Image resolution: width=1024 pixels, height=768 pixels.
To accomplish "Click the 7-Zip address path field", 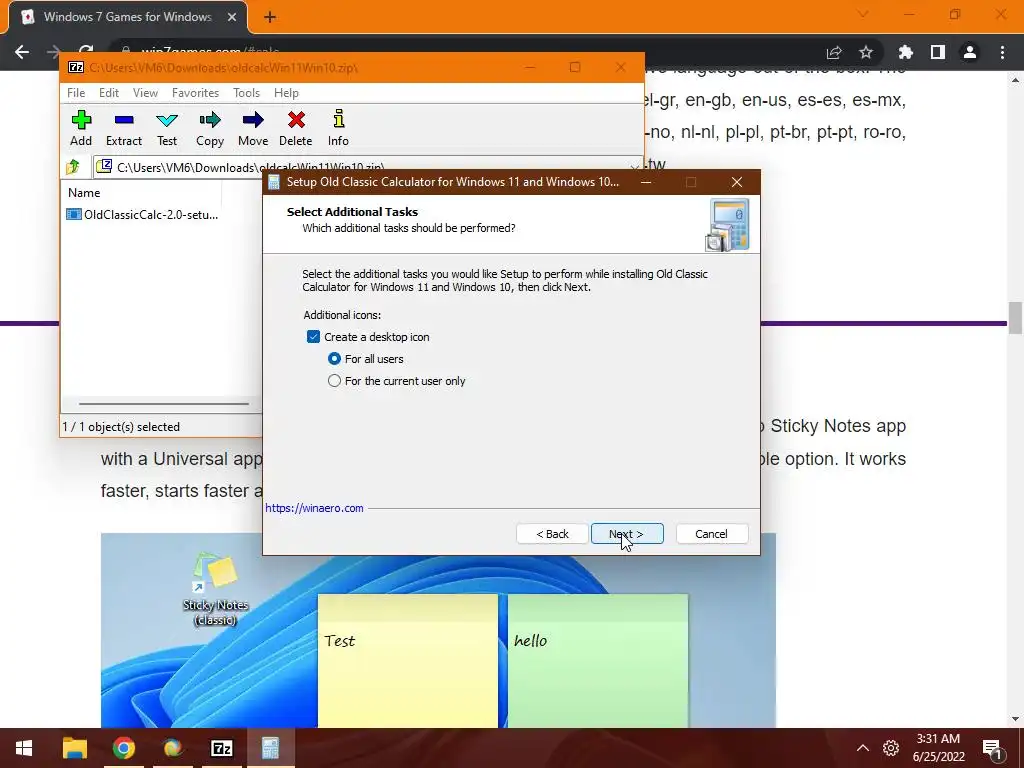I will (x=366, y=167).
